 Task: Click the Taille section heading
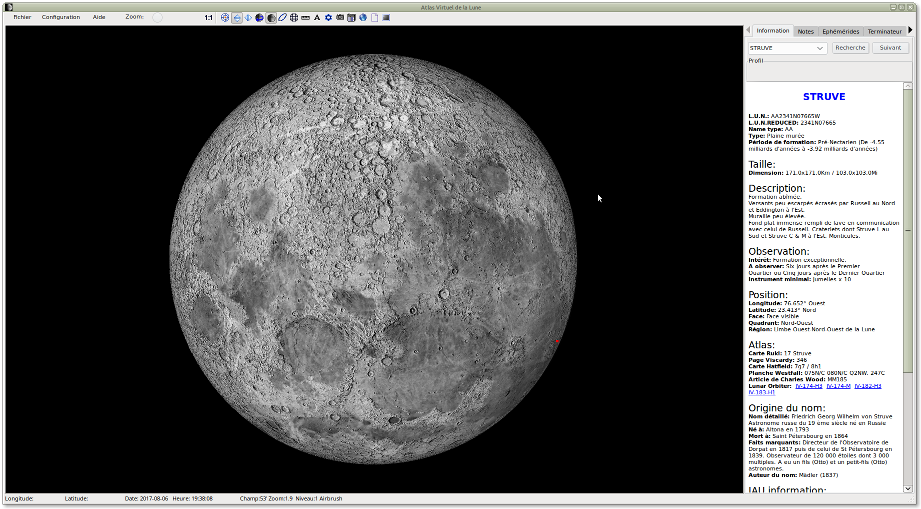click(762, 164)
